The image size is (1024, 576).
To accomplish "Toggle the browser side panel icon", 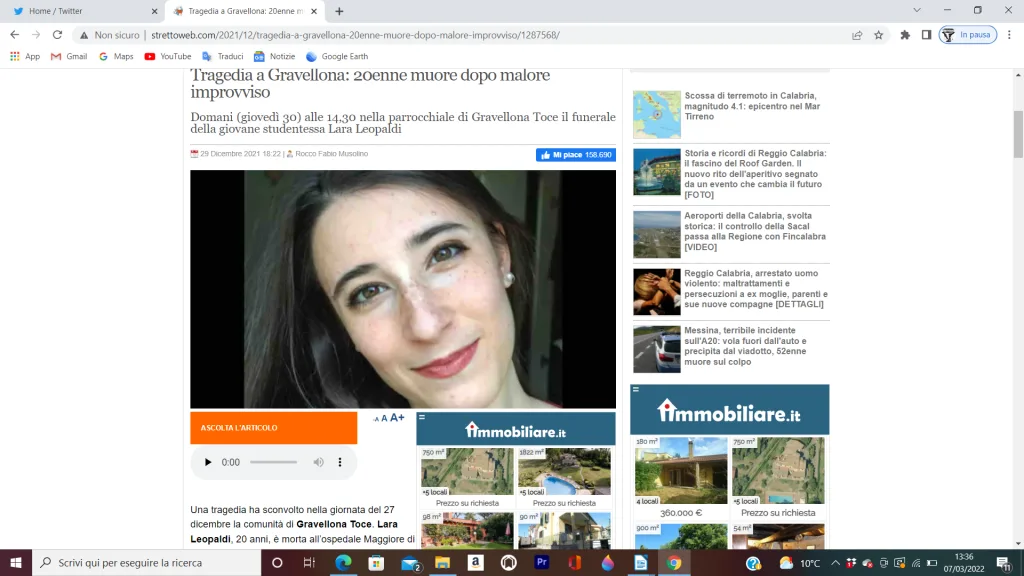I will [926, 35].
